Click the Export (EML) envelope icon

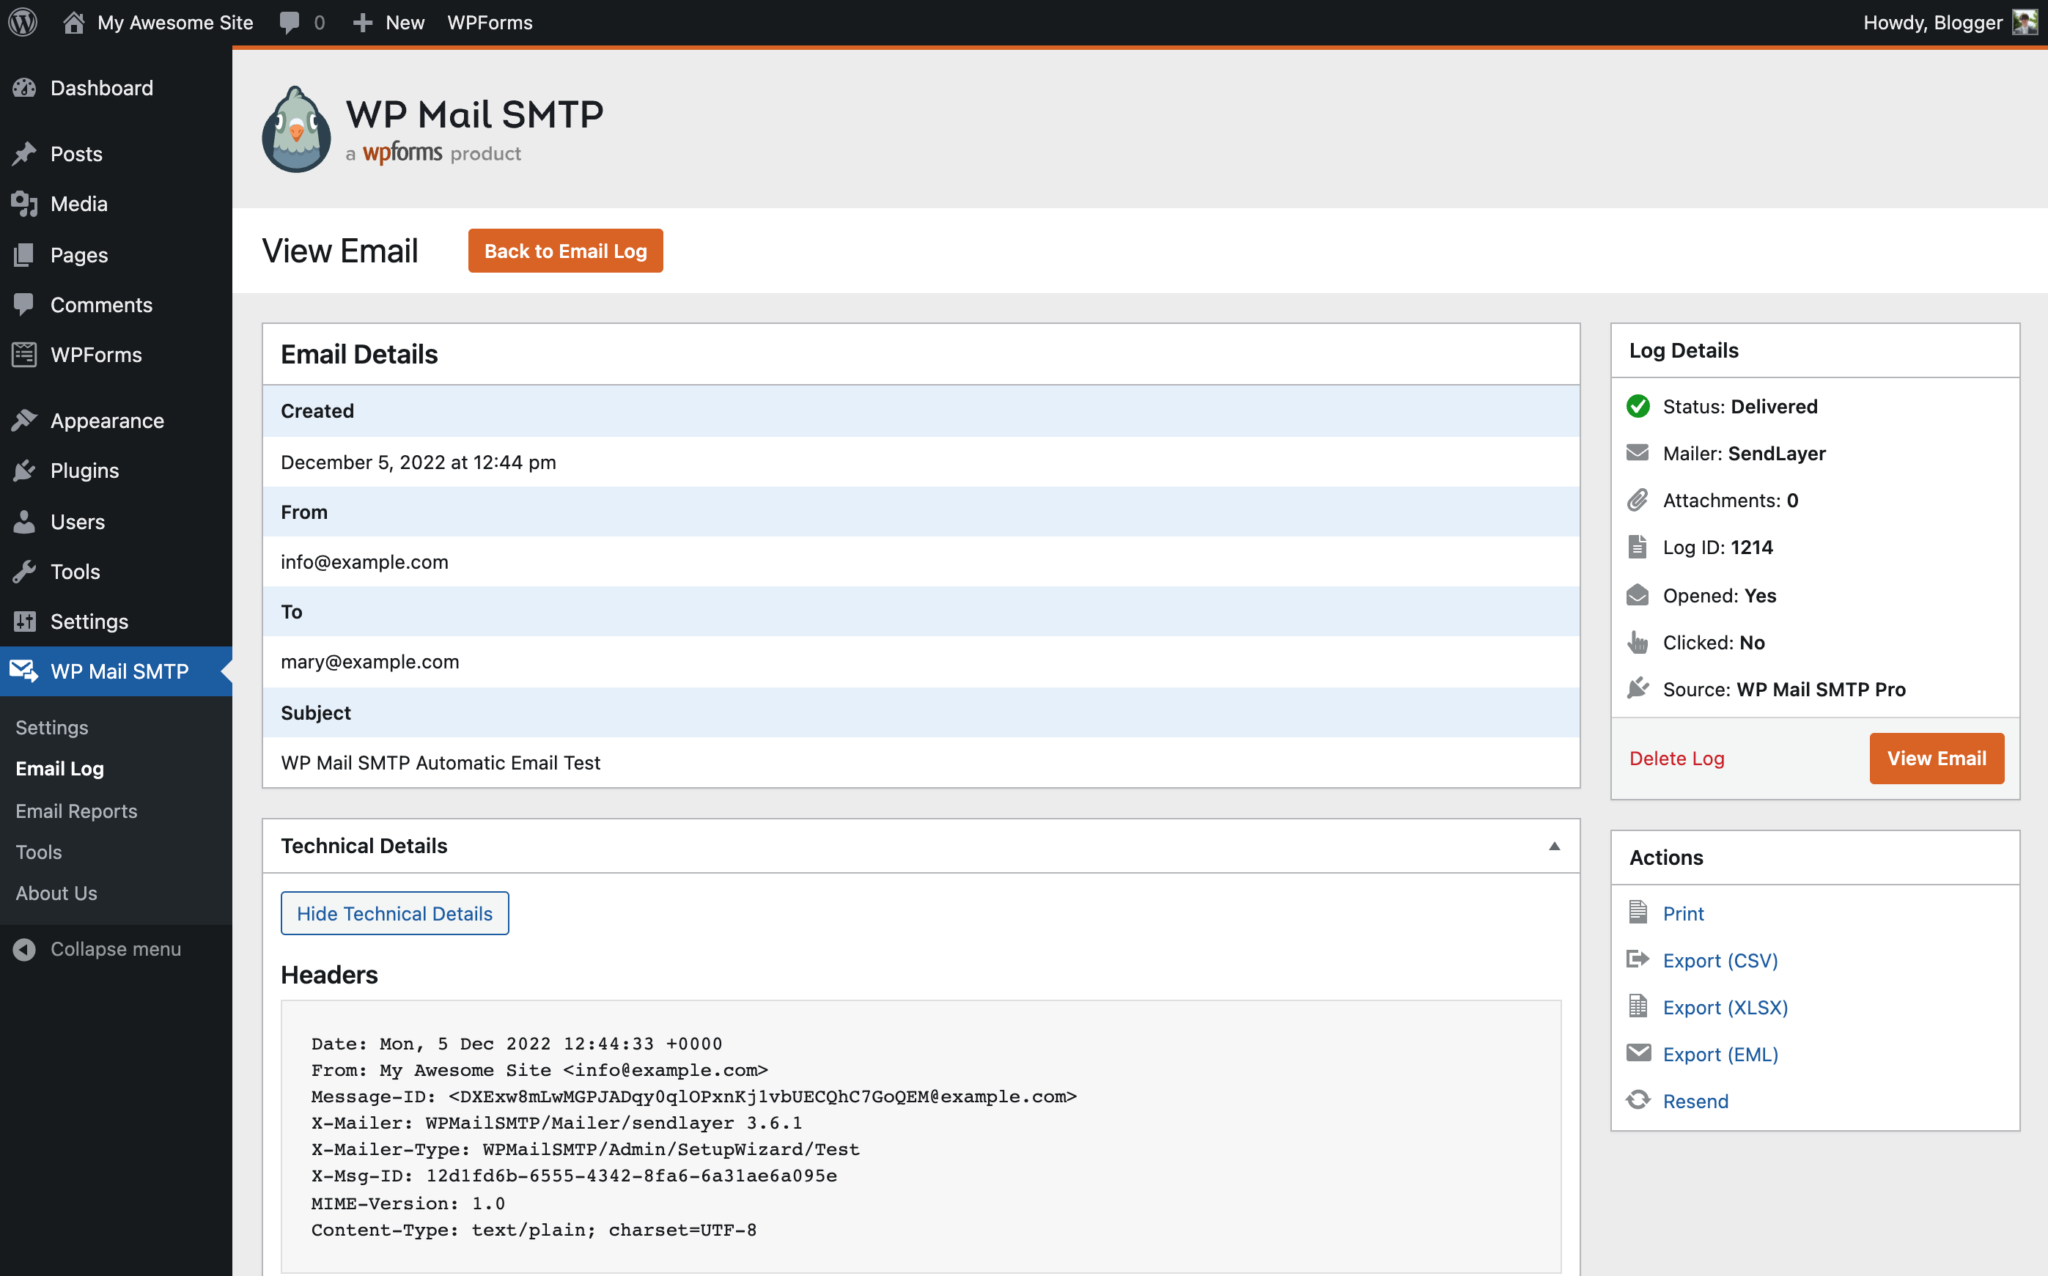(1638, 1053)
